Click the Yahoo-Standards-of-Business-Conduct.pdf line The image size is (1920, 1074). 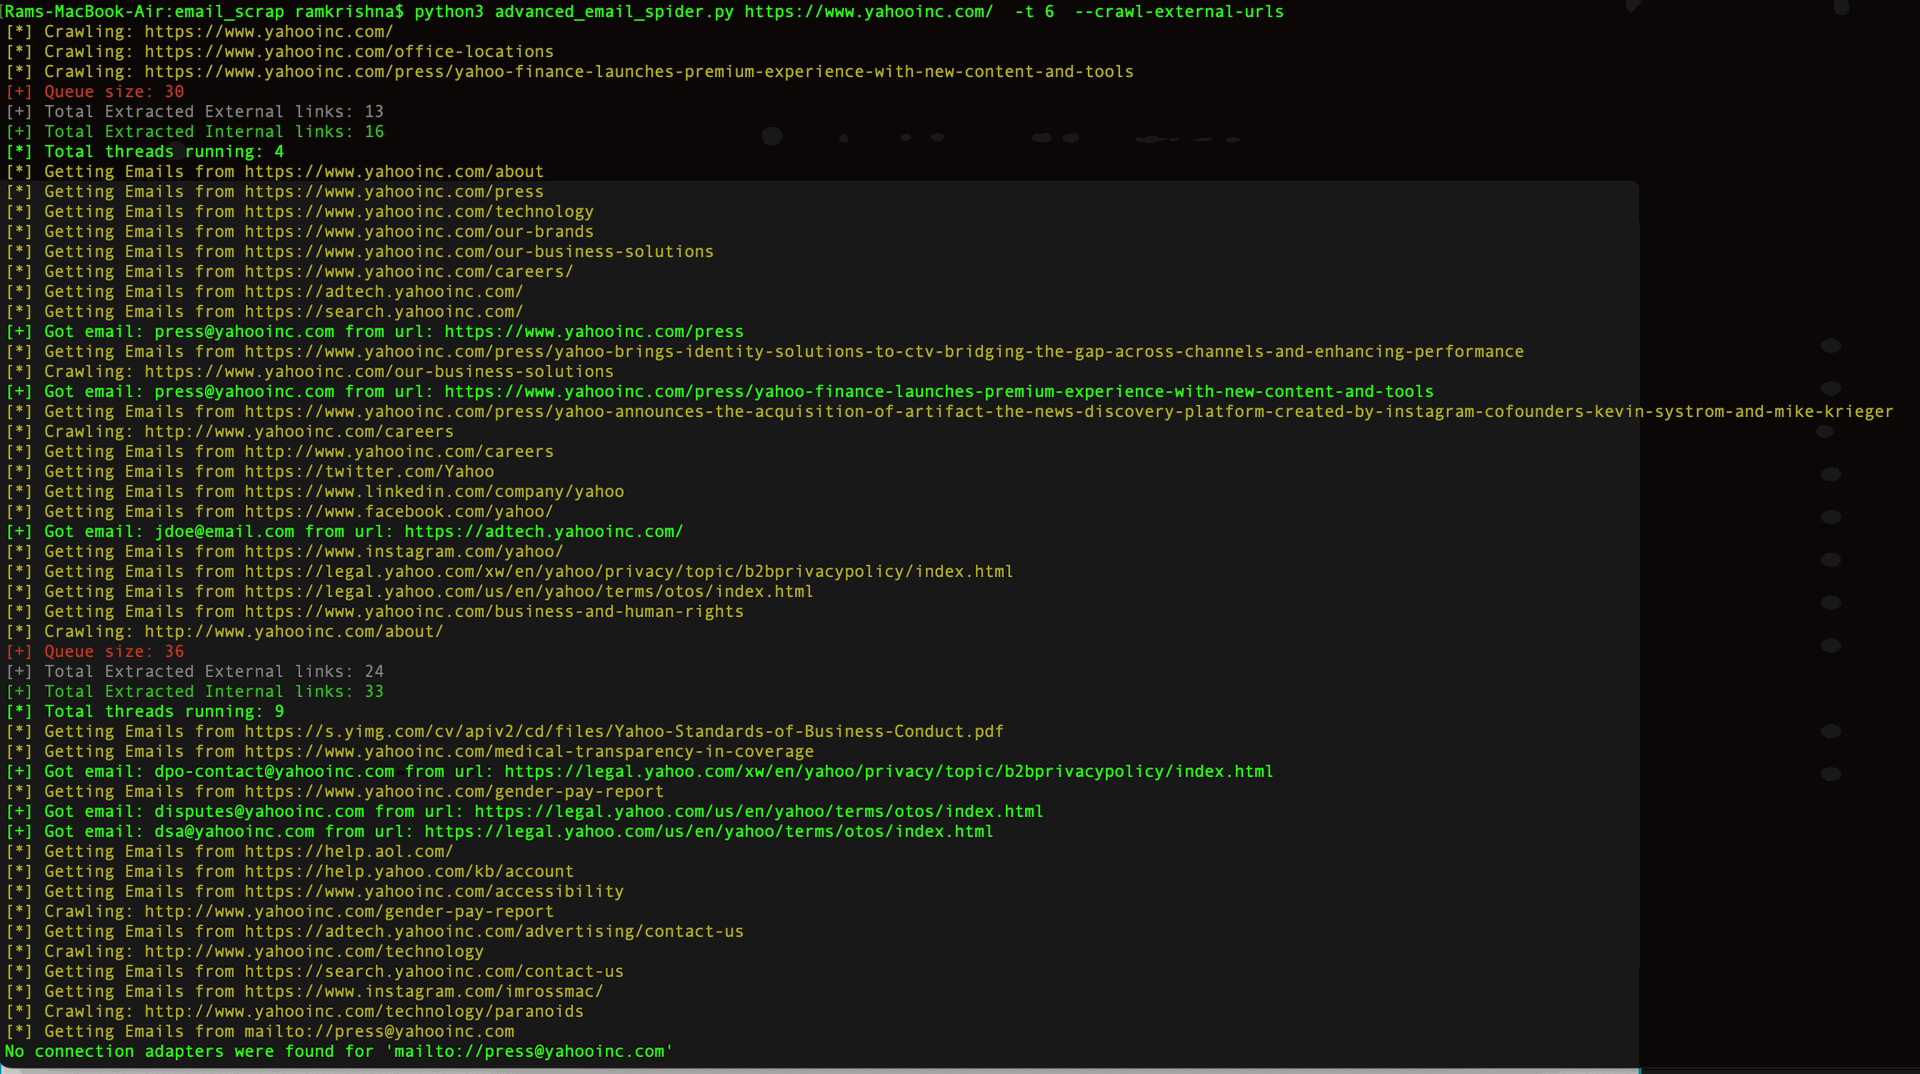click(505, 732)
